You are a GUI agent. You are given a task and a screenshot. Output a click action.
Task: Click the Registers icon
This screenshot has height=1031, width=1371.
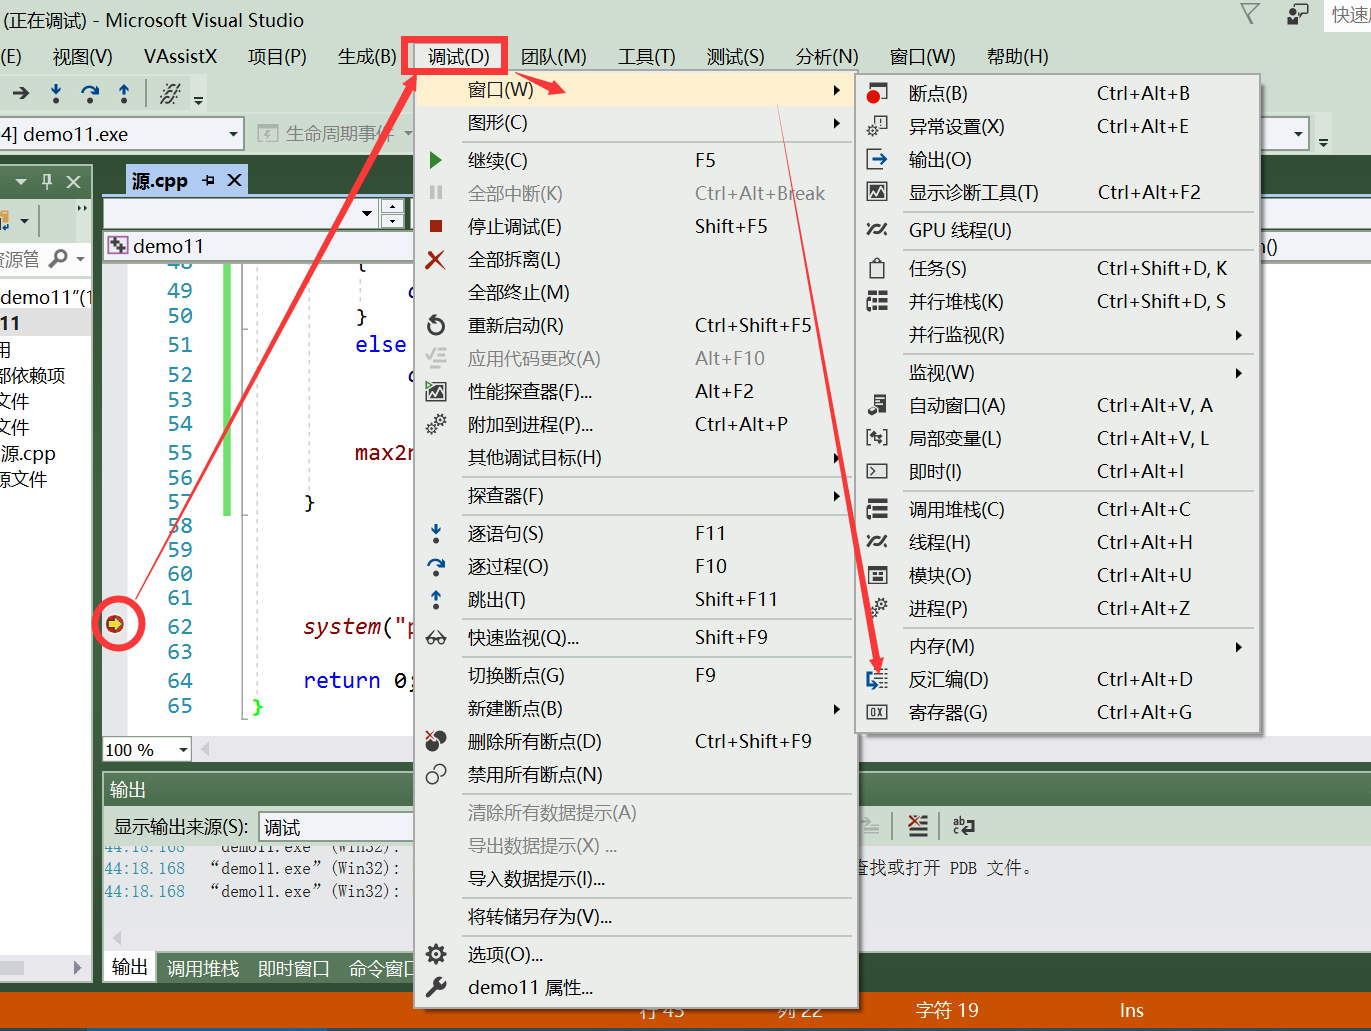click(x=876, y=712)
